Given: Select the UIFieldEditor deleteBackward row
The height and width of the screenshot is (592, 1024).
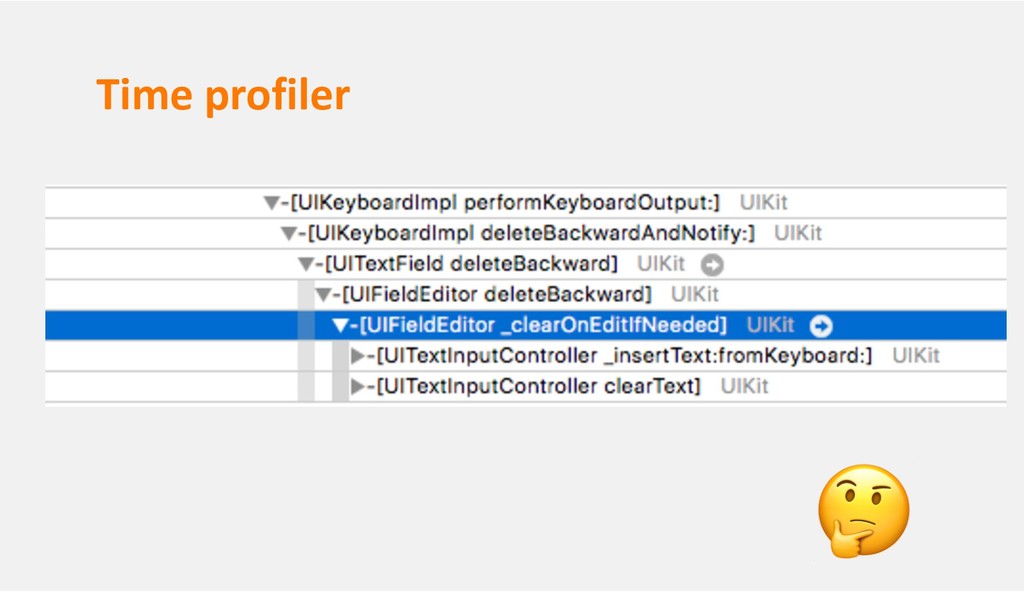Looking at the screenshot, I should tap(526, 295).
